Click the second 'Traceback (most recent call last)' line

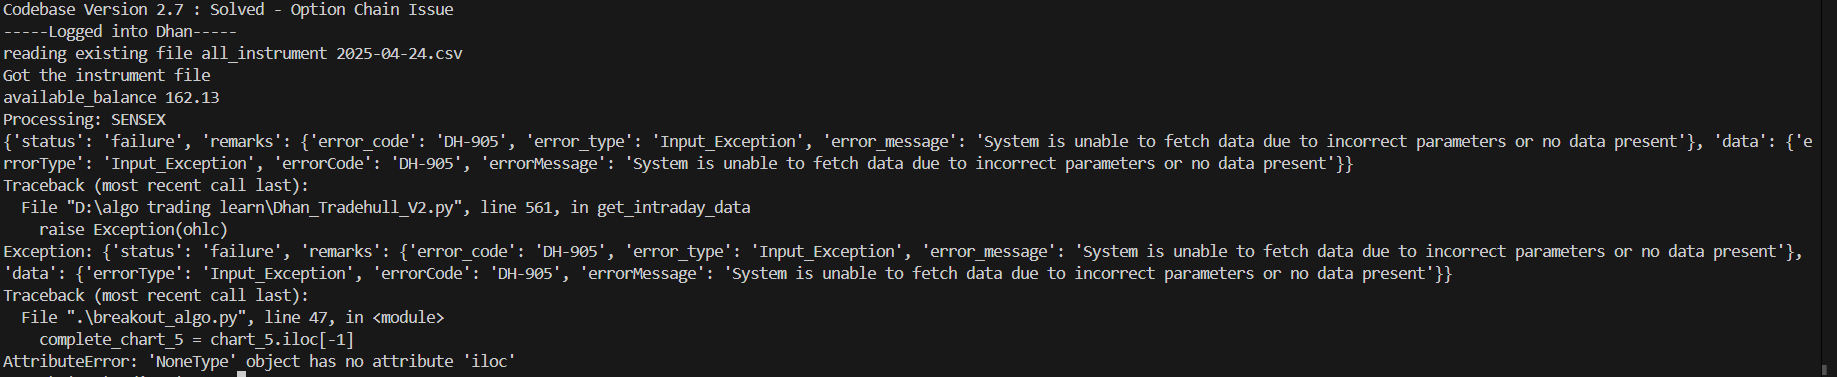(x=156, y=296)
